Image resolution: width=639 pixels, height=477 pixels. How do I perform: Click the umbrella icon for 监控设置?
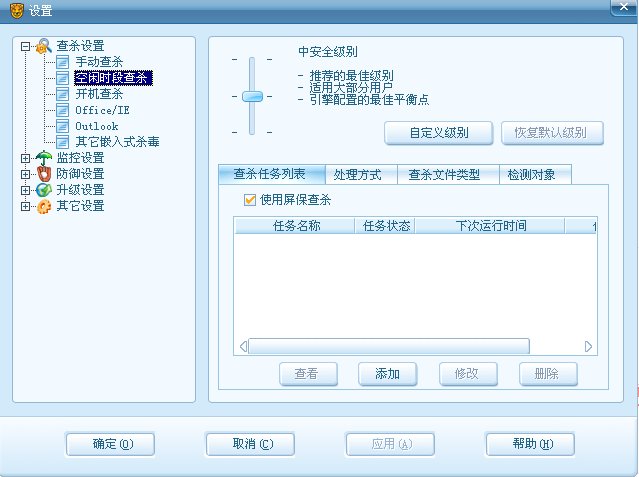click(x=44, y=158)
